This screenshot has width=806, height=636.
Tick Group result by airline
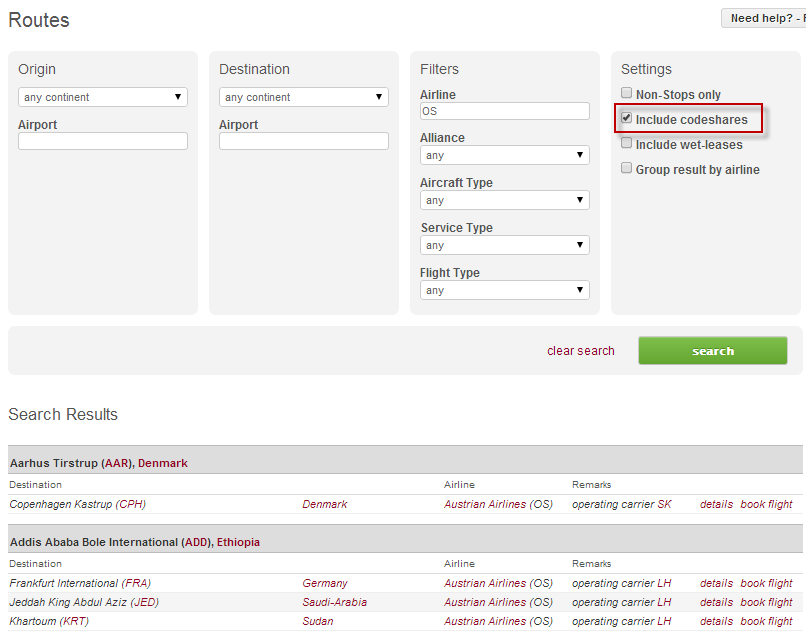point(627,169)
